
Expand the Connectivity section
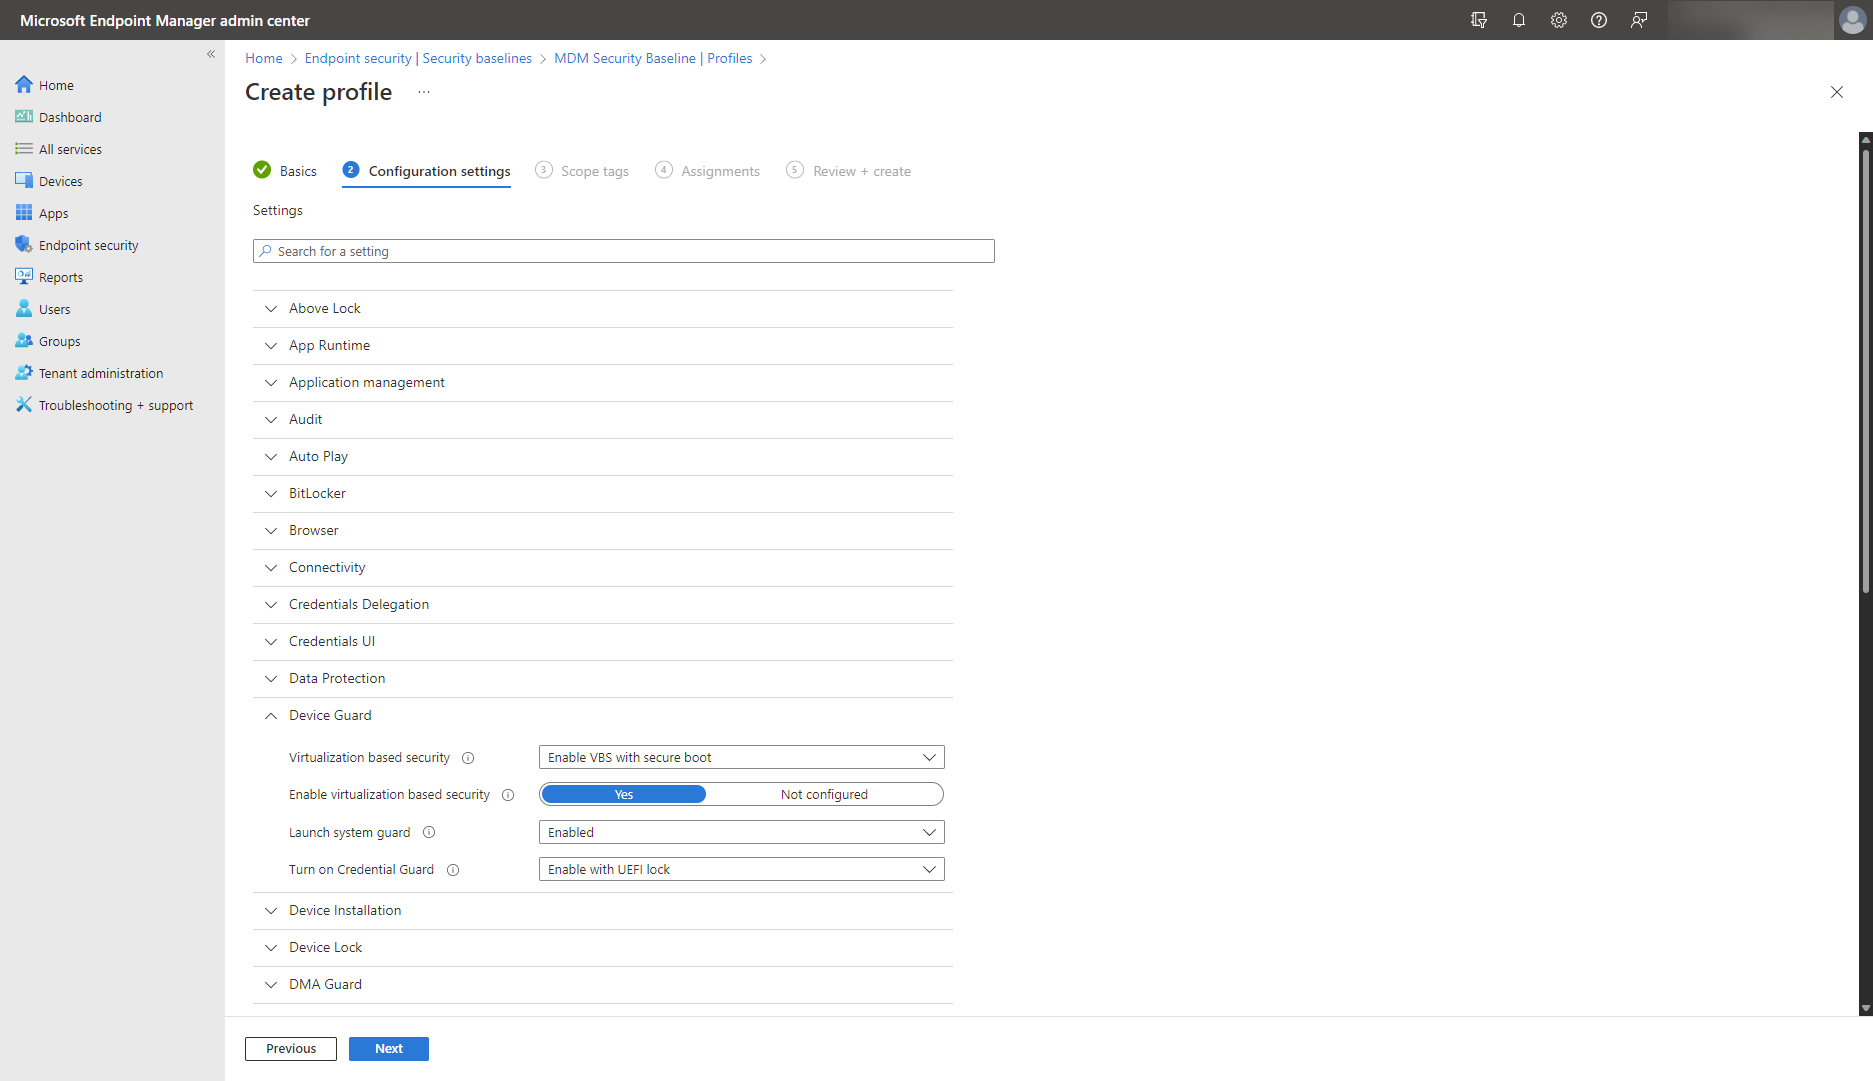point(603,568)
